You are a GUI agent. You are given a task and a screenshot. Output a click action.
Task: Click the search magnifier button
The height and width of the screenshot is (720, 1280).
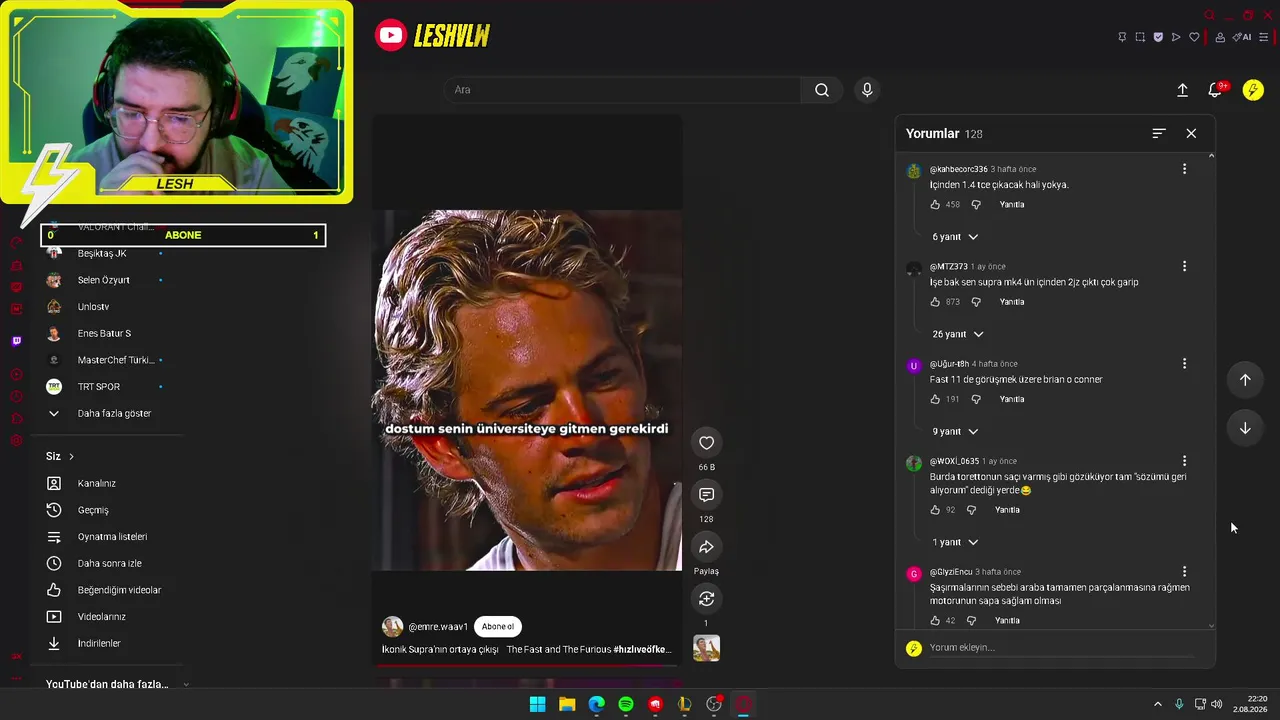click(x=821, y=90)
